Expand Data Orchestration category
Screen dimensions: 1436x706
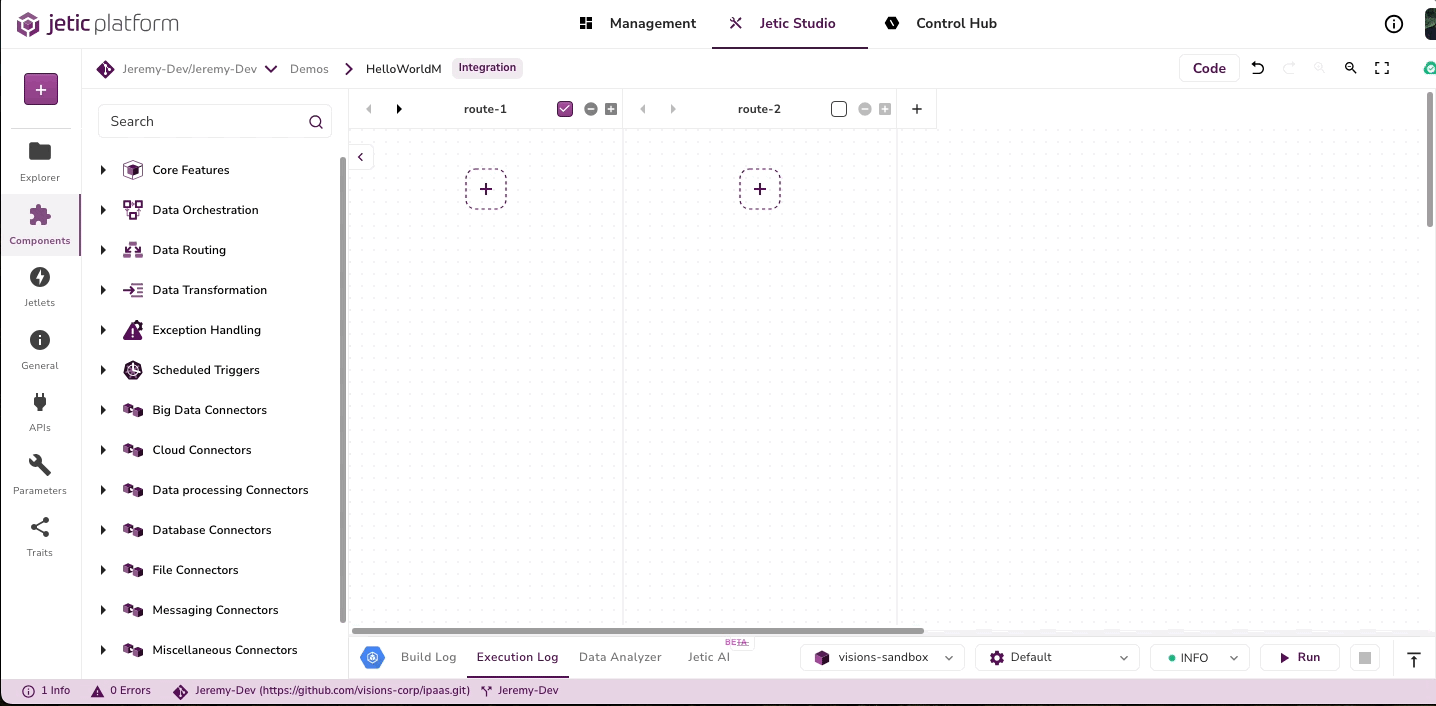coord(103,210)
